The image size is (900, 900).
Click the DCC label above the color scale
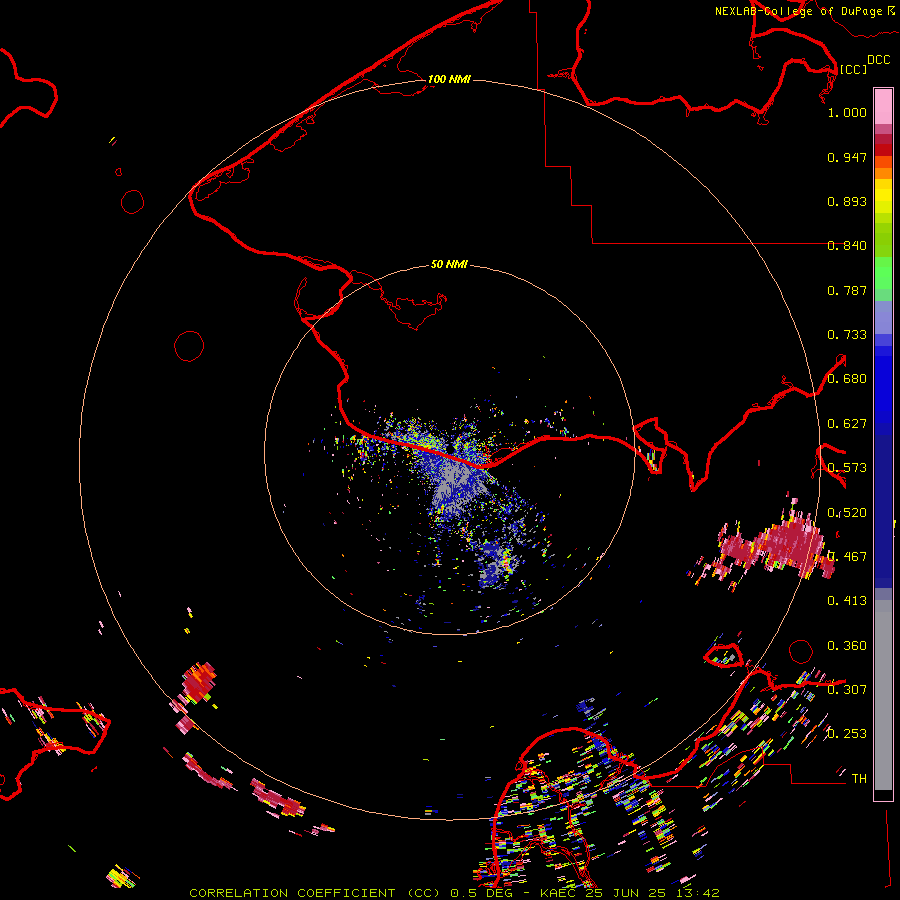tap(878, 59)
